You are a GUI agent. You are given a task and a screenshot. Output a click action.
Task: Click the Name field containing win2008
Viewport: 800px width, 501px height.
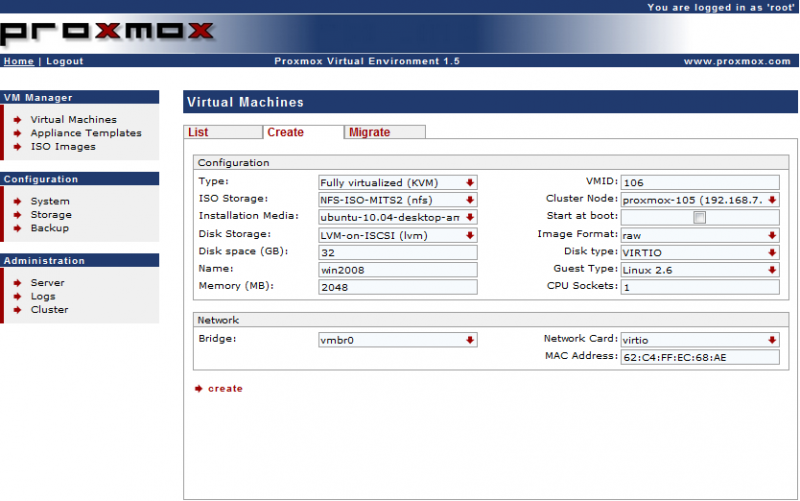click(x=397, y=270)
